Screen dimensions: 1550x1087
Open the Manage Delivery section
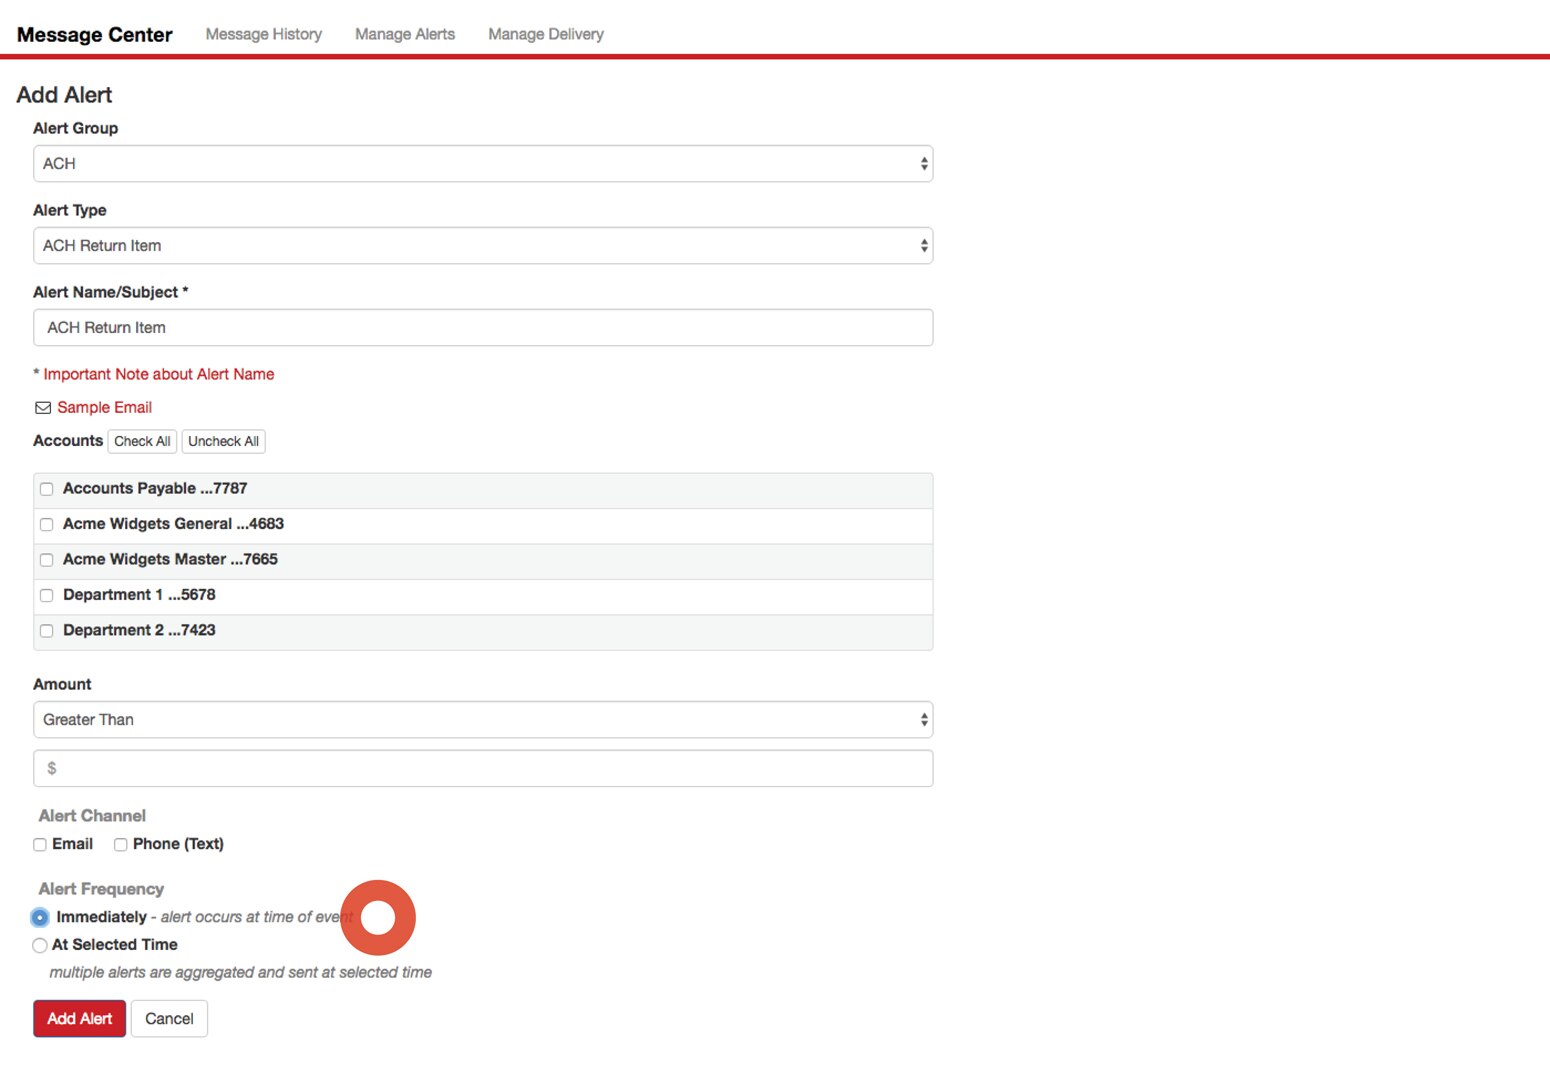(545, 33)
